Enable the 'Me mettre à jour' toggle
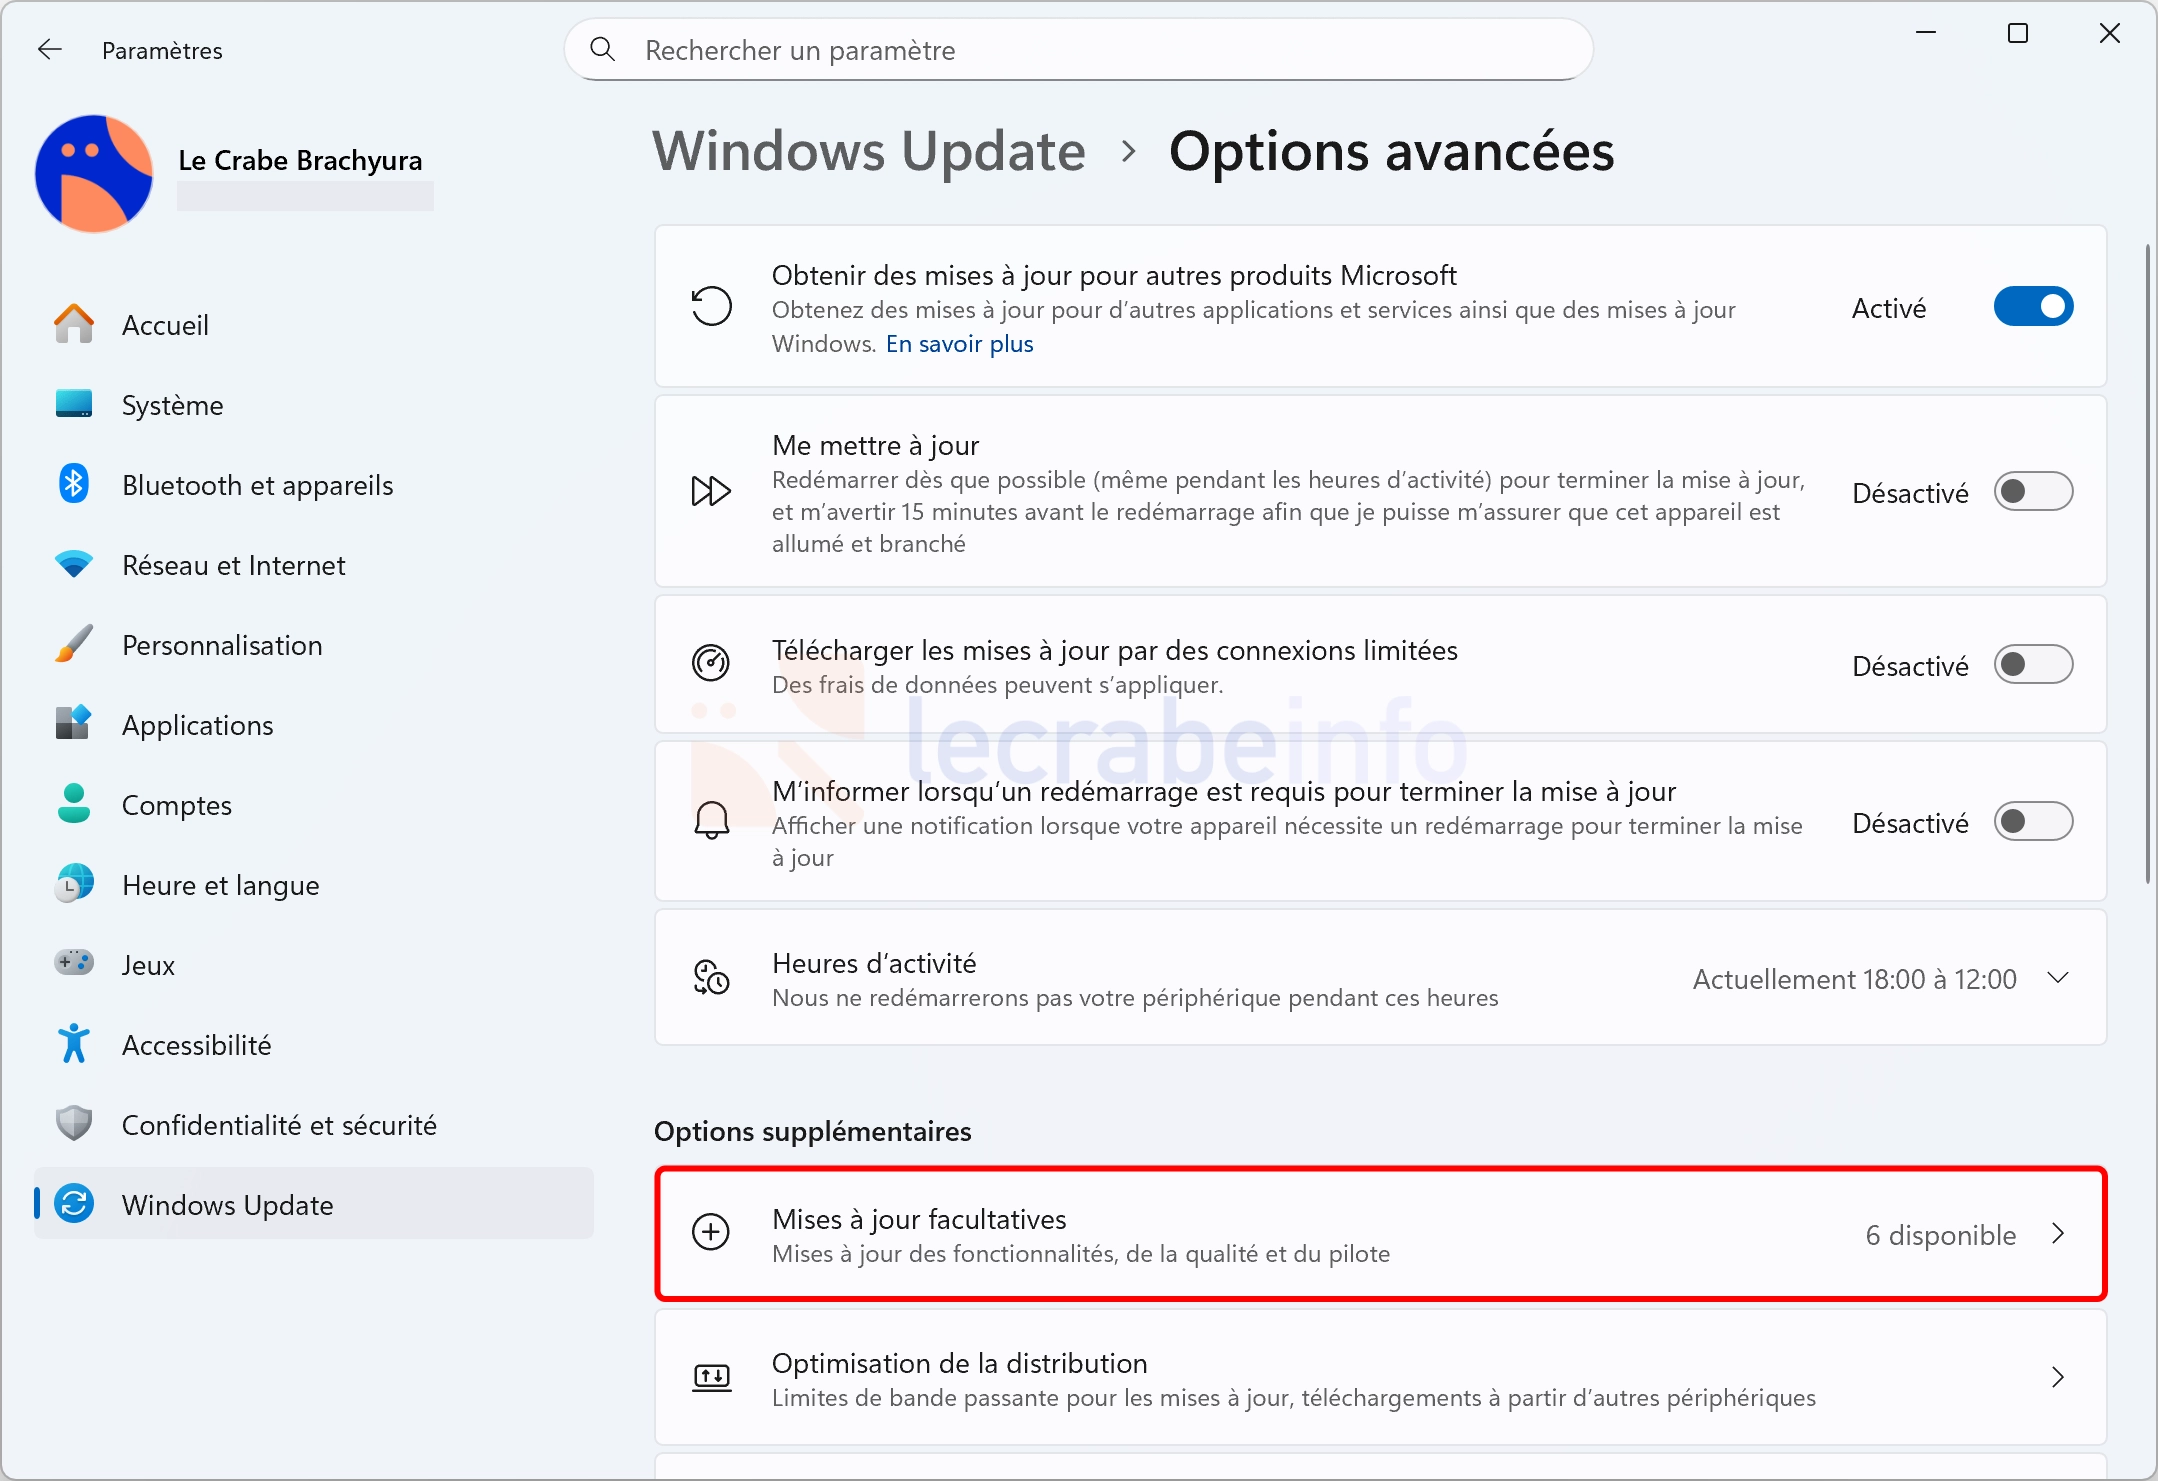2158x1481 pixels. 2033,492
